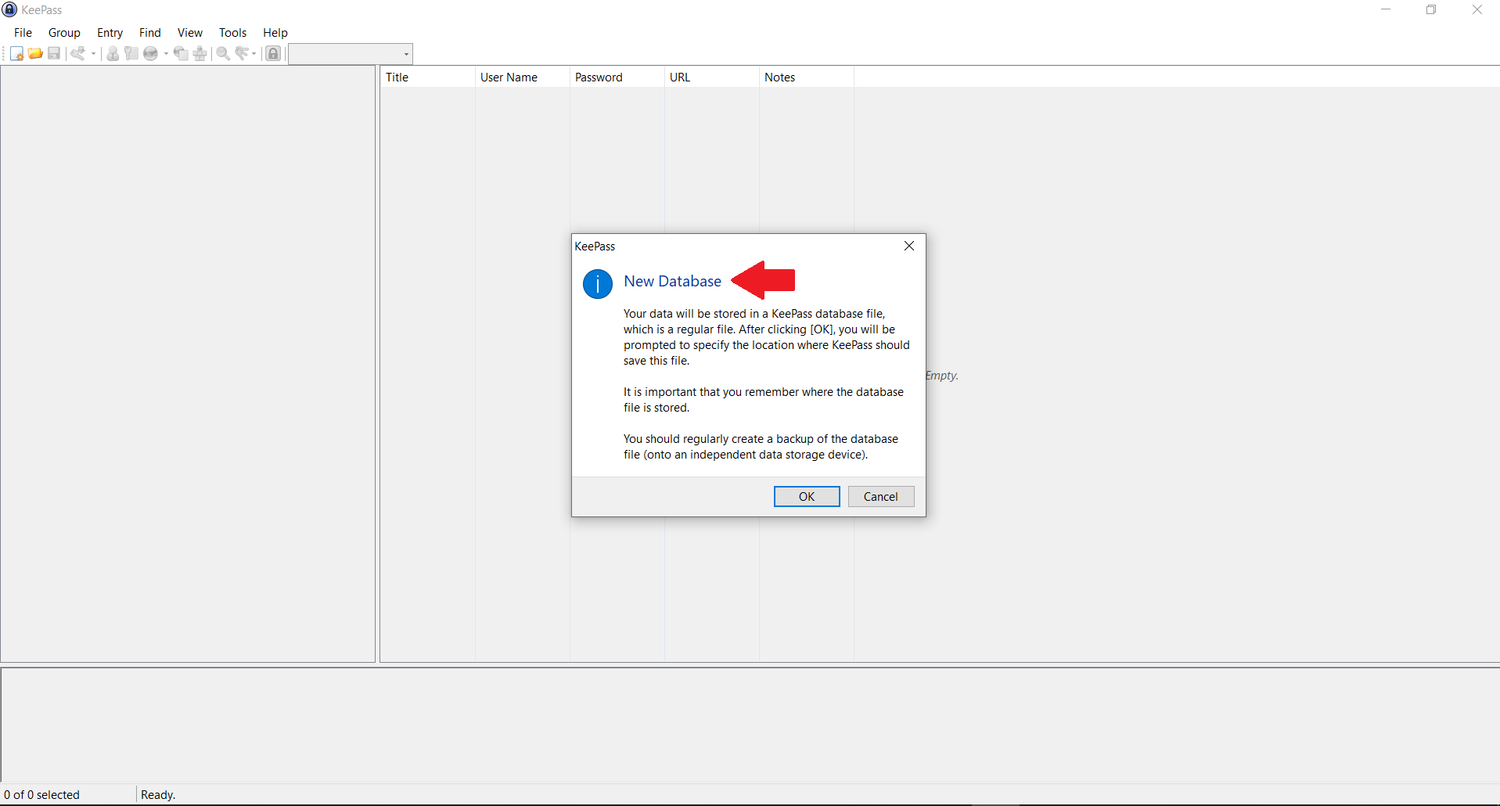Screen dimensions: 1500x806
Task: Click the Find magnifier toolbar icon
Action: click(223, 54)
